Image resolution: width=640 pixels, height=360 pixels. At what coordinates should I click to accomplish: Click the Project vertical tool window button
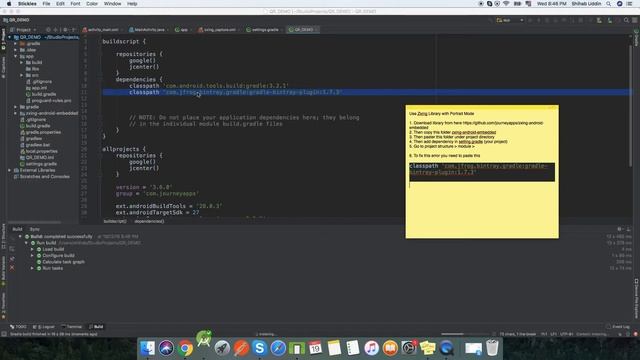tap(3, 40)
